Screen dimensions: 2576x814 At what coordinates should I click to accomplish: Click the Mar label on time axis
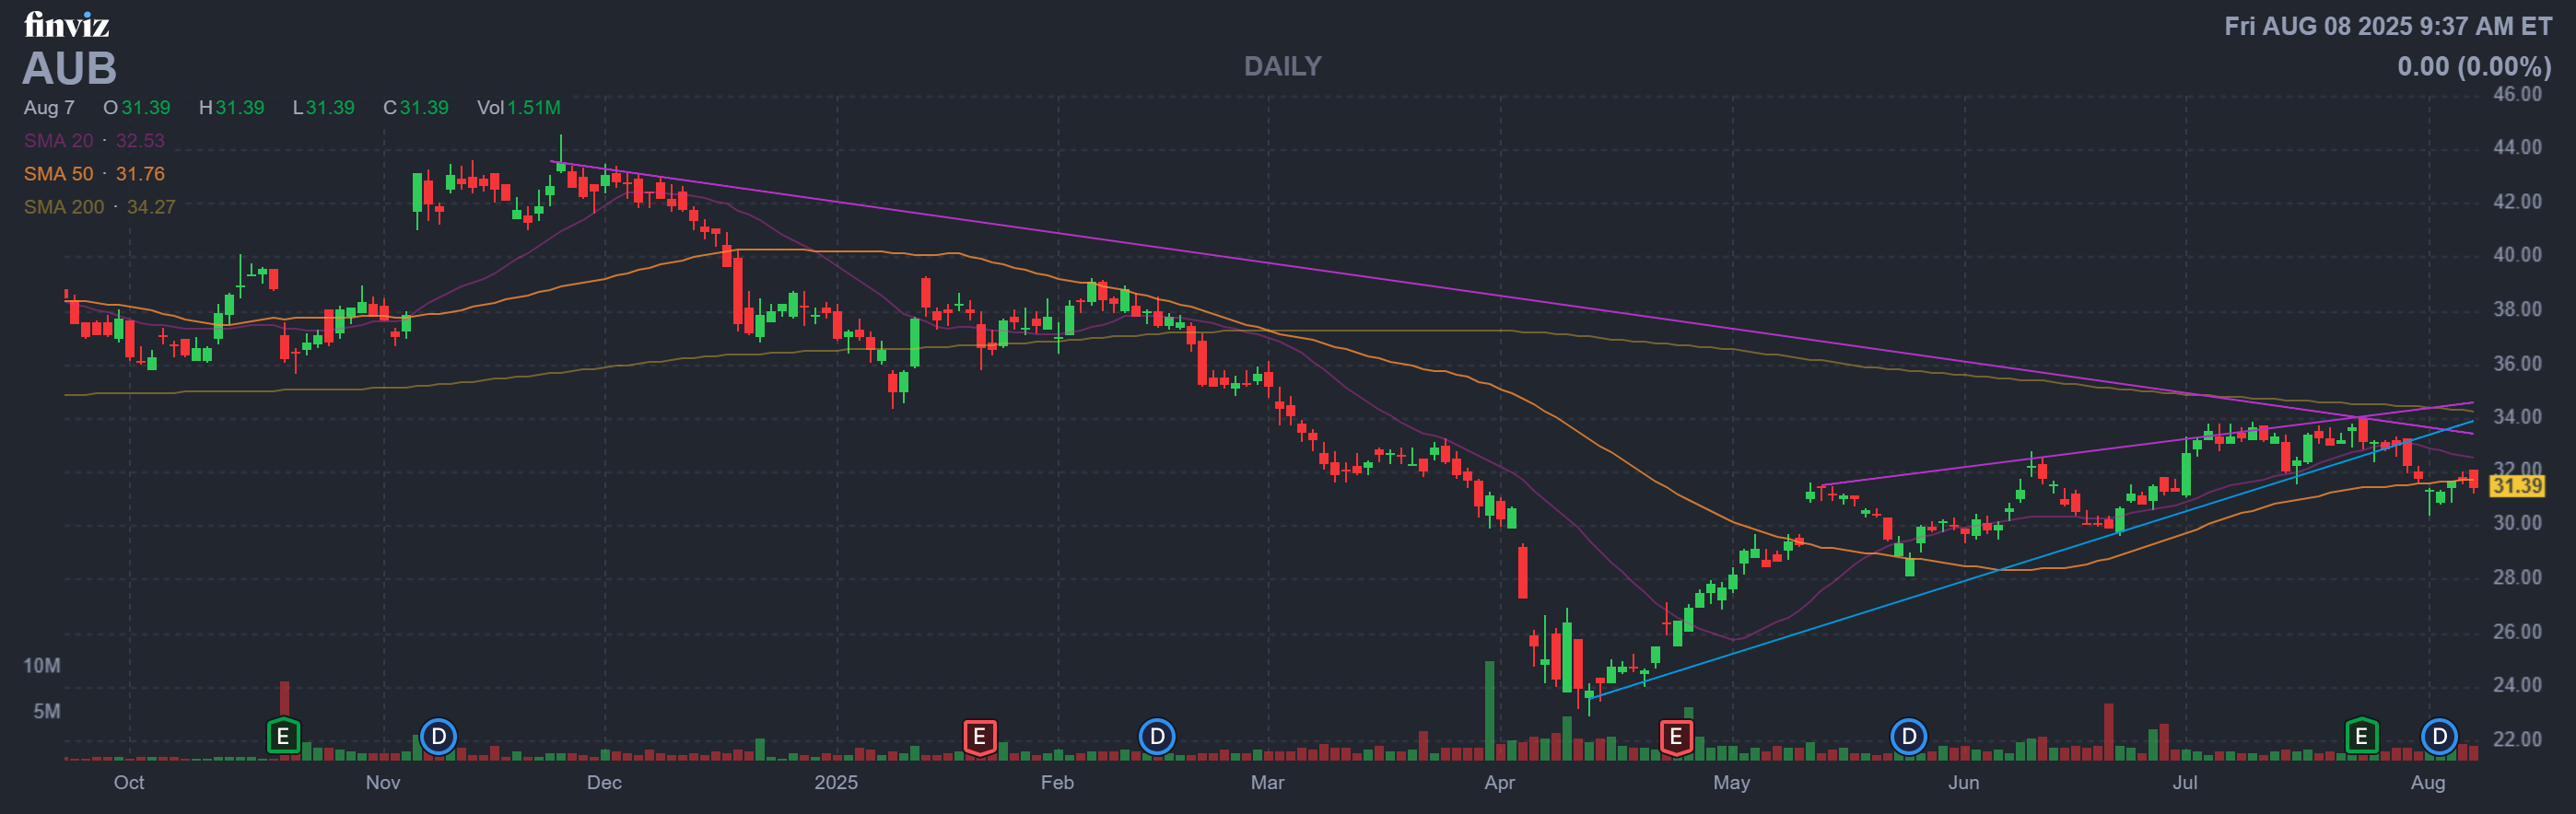pyautogui.click(x=1267, y=783)
